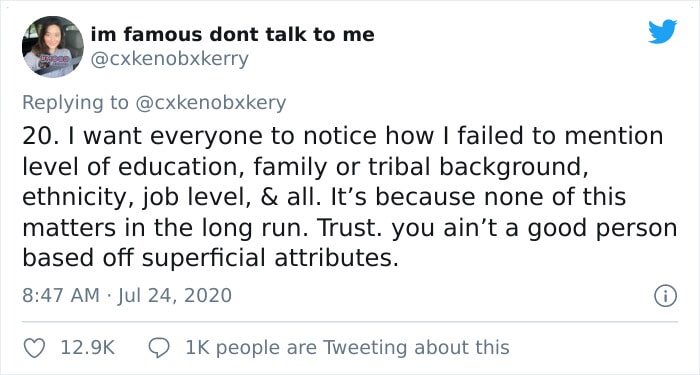Click the text 'ethnicity, job level, & all'
The image size is (700, 375).
click(172, 197)
